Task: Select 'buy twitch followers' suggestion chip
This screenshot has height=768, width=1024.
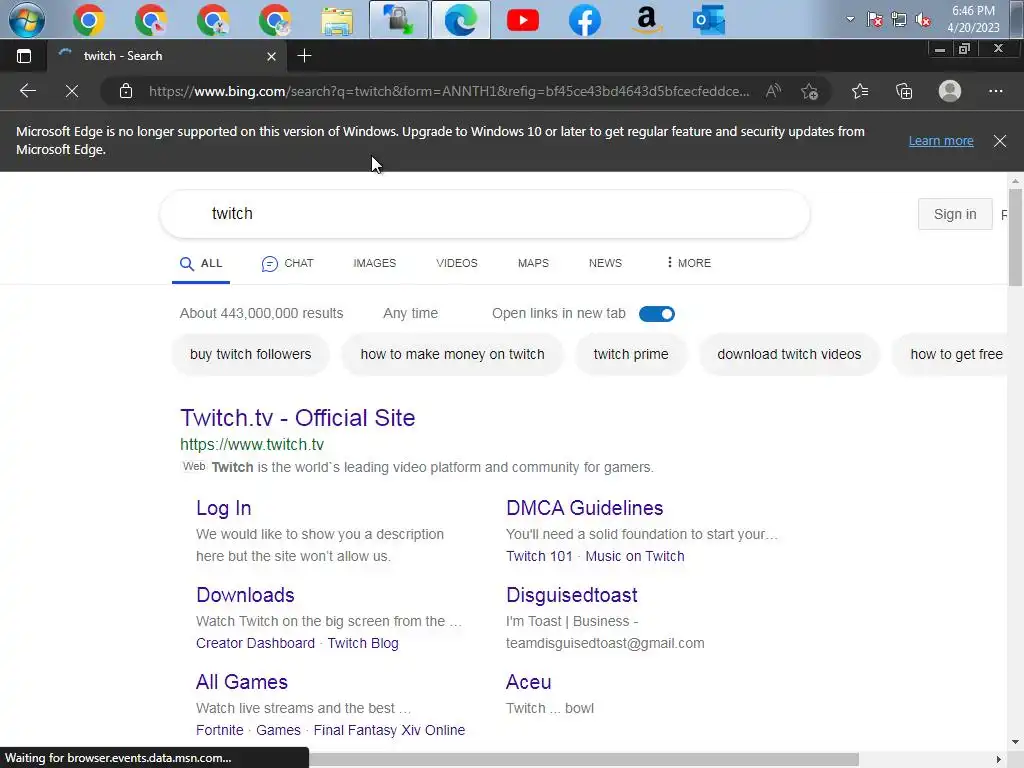Action: [251, 354]
